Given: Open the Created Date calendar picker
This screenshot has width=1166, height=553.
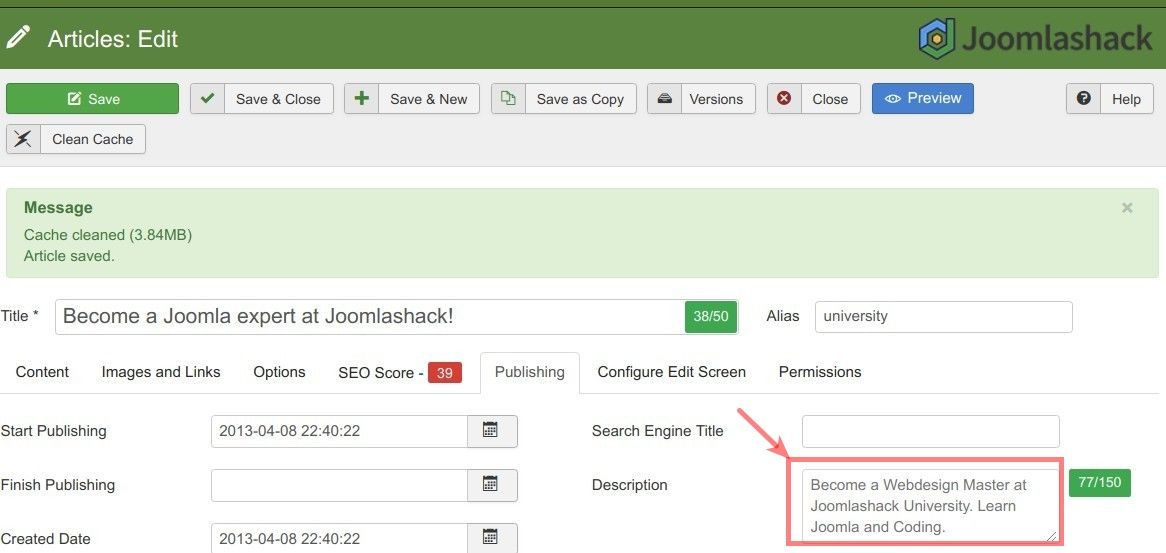Looking at the screenshot, I should tap(492, 538).
